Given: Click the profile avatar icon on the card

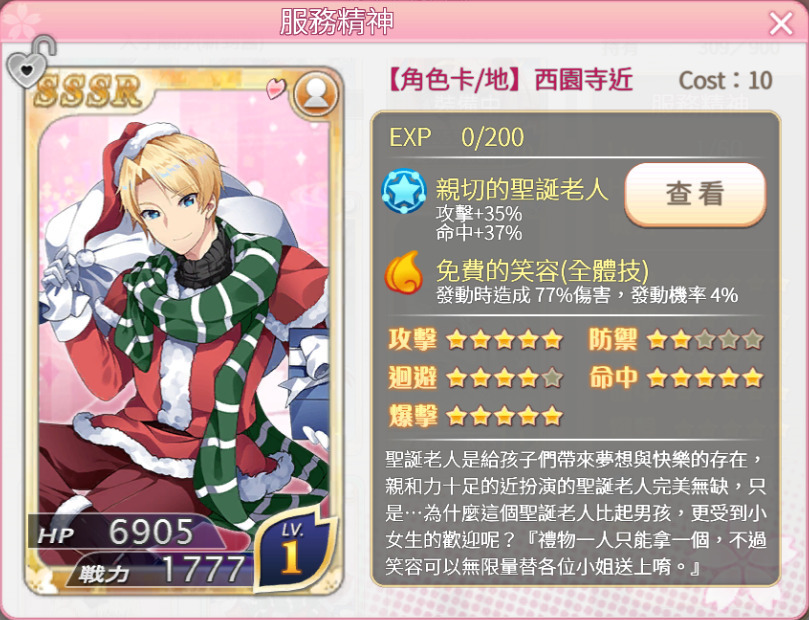Looking at the screenshot, I should pyautogui.click(x=316, y=94).
